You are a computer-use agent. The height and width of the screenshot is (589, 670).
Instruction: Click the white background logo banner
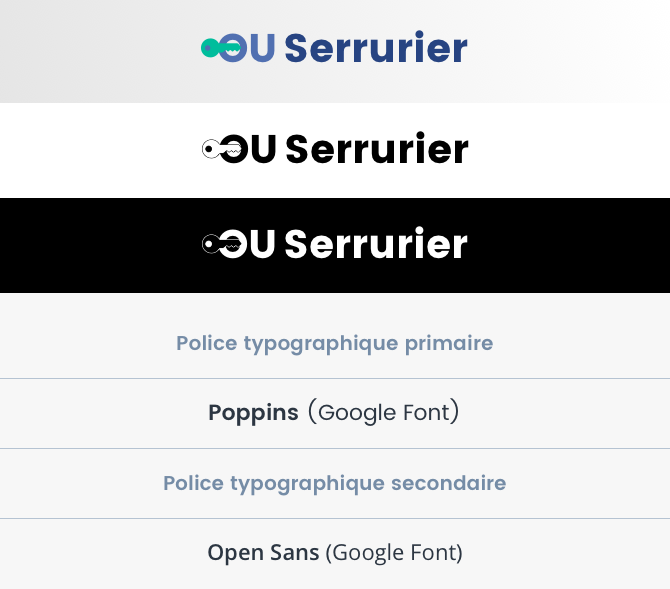335,150
